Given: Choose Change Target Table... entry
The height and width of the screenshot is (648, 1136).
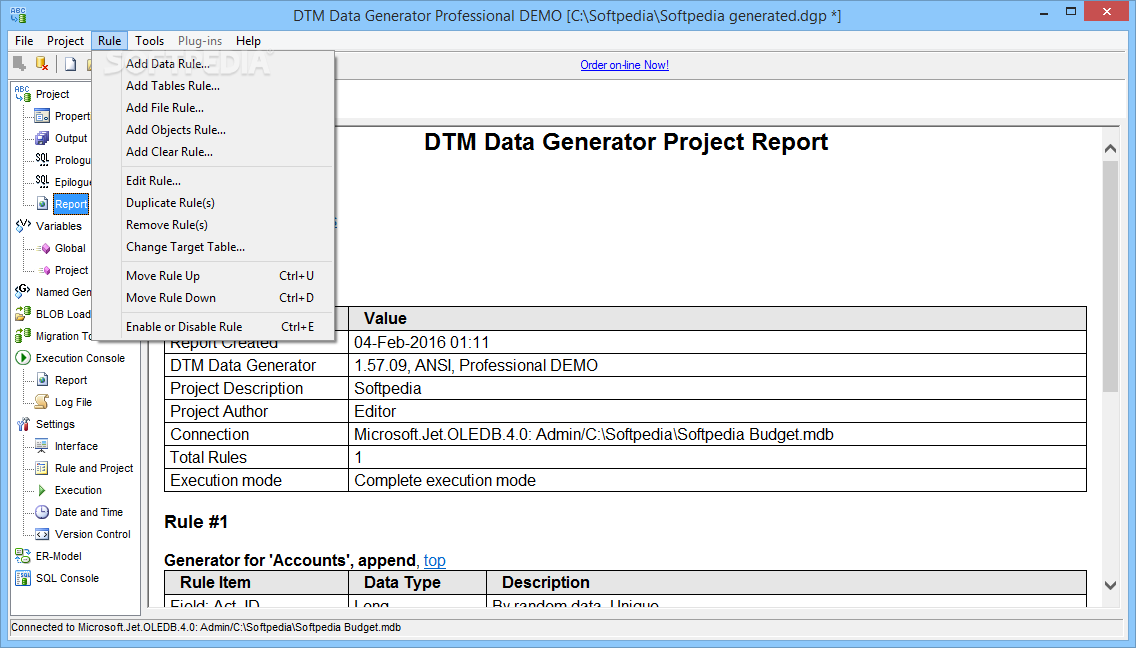Looking at the screenshot, I should pos(213,246).
